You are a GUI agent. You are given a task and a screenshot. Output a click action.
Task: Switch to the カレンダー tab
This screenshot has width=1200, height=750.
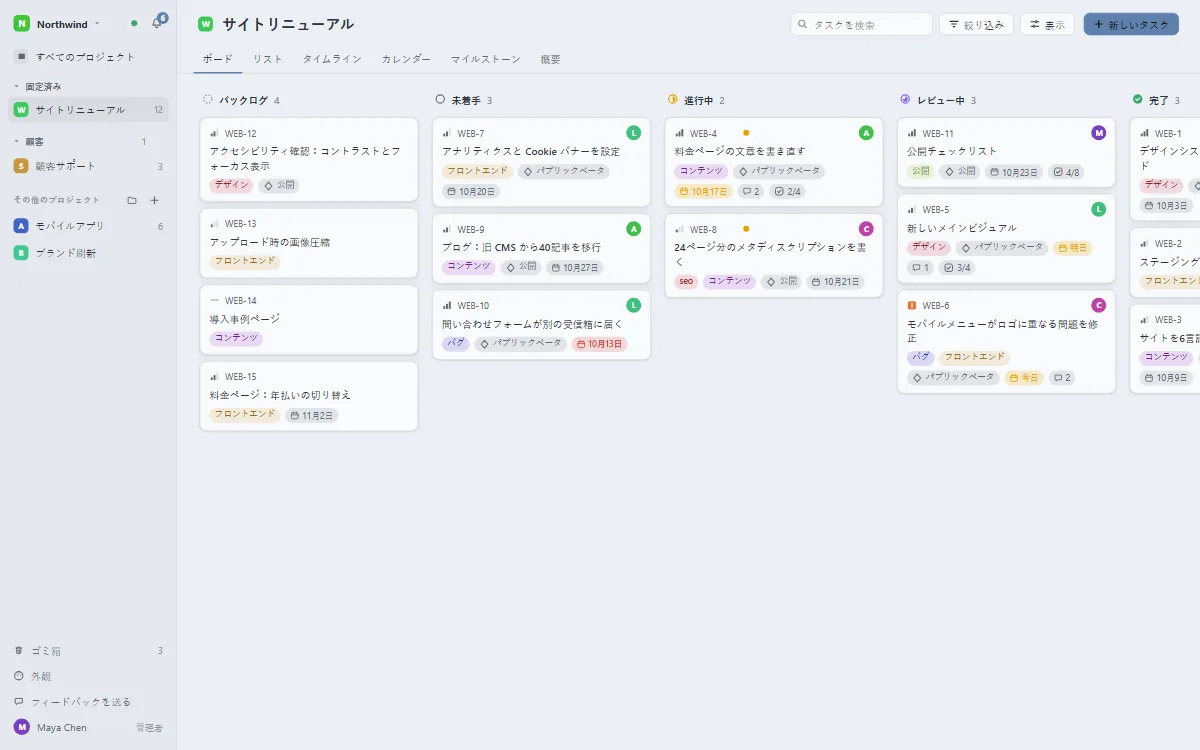tap(406, 59)
